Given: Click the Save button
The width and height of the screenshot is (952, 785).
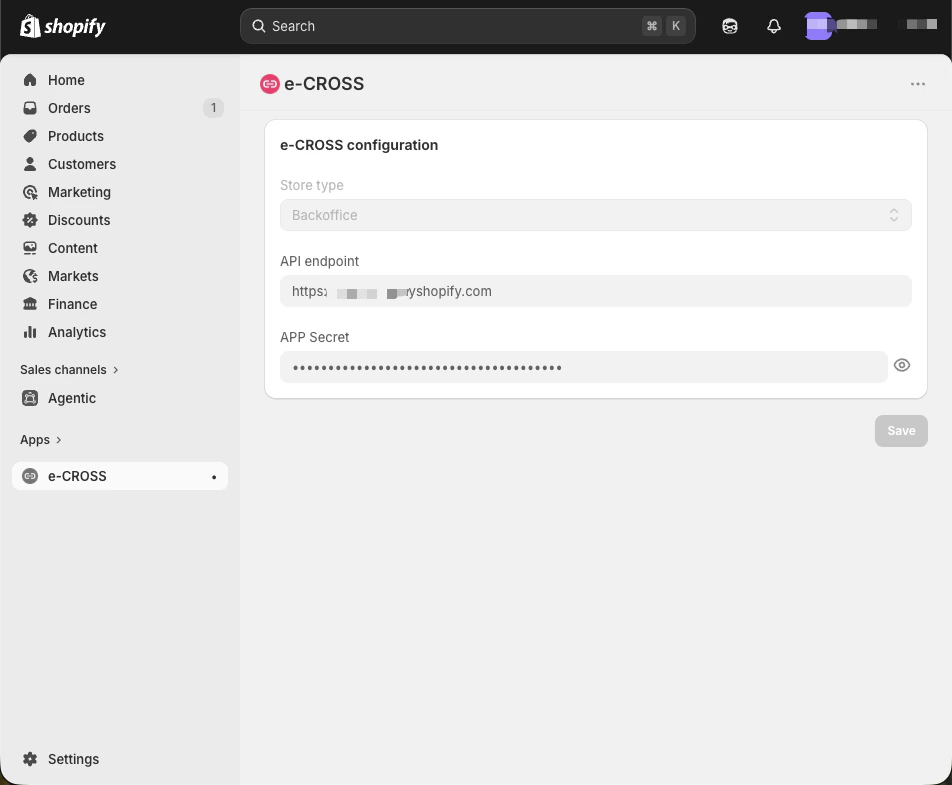Looking at the screenshot, I should (901, 431).
